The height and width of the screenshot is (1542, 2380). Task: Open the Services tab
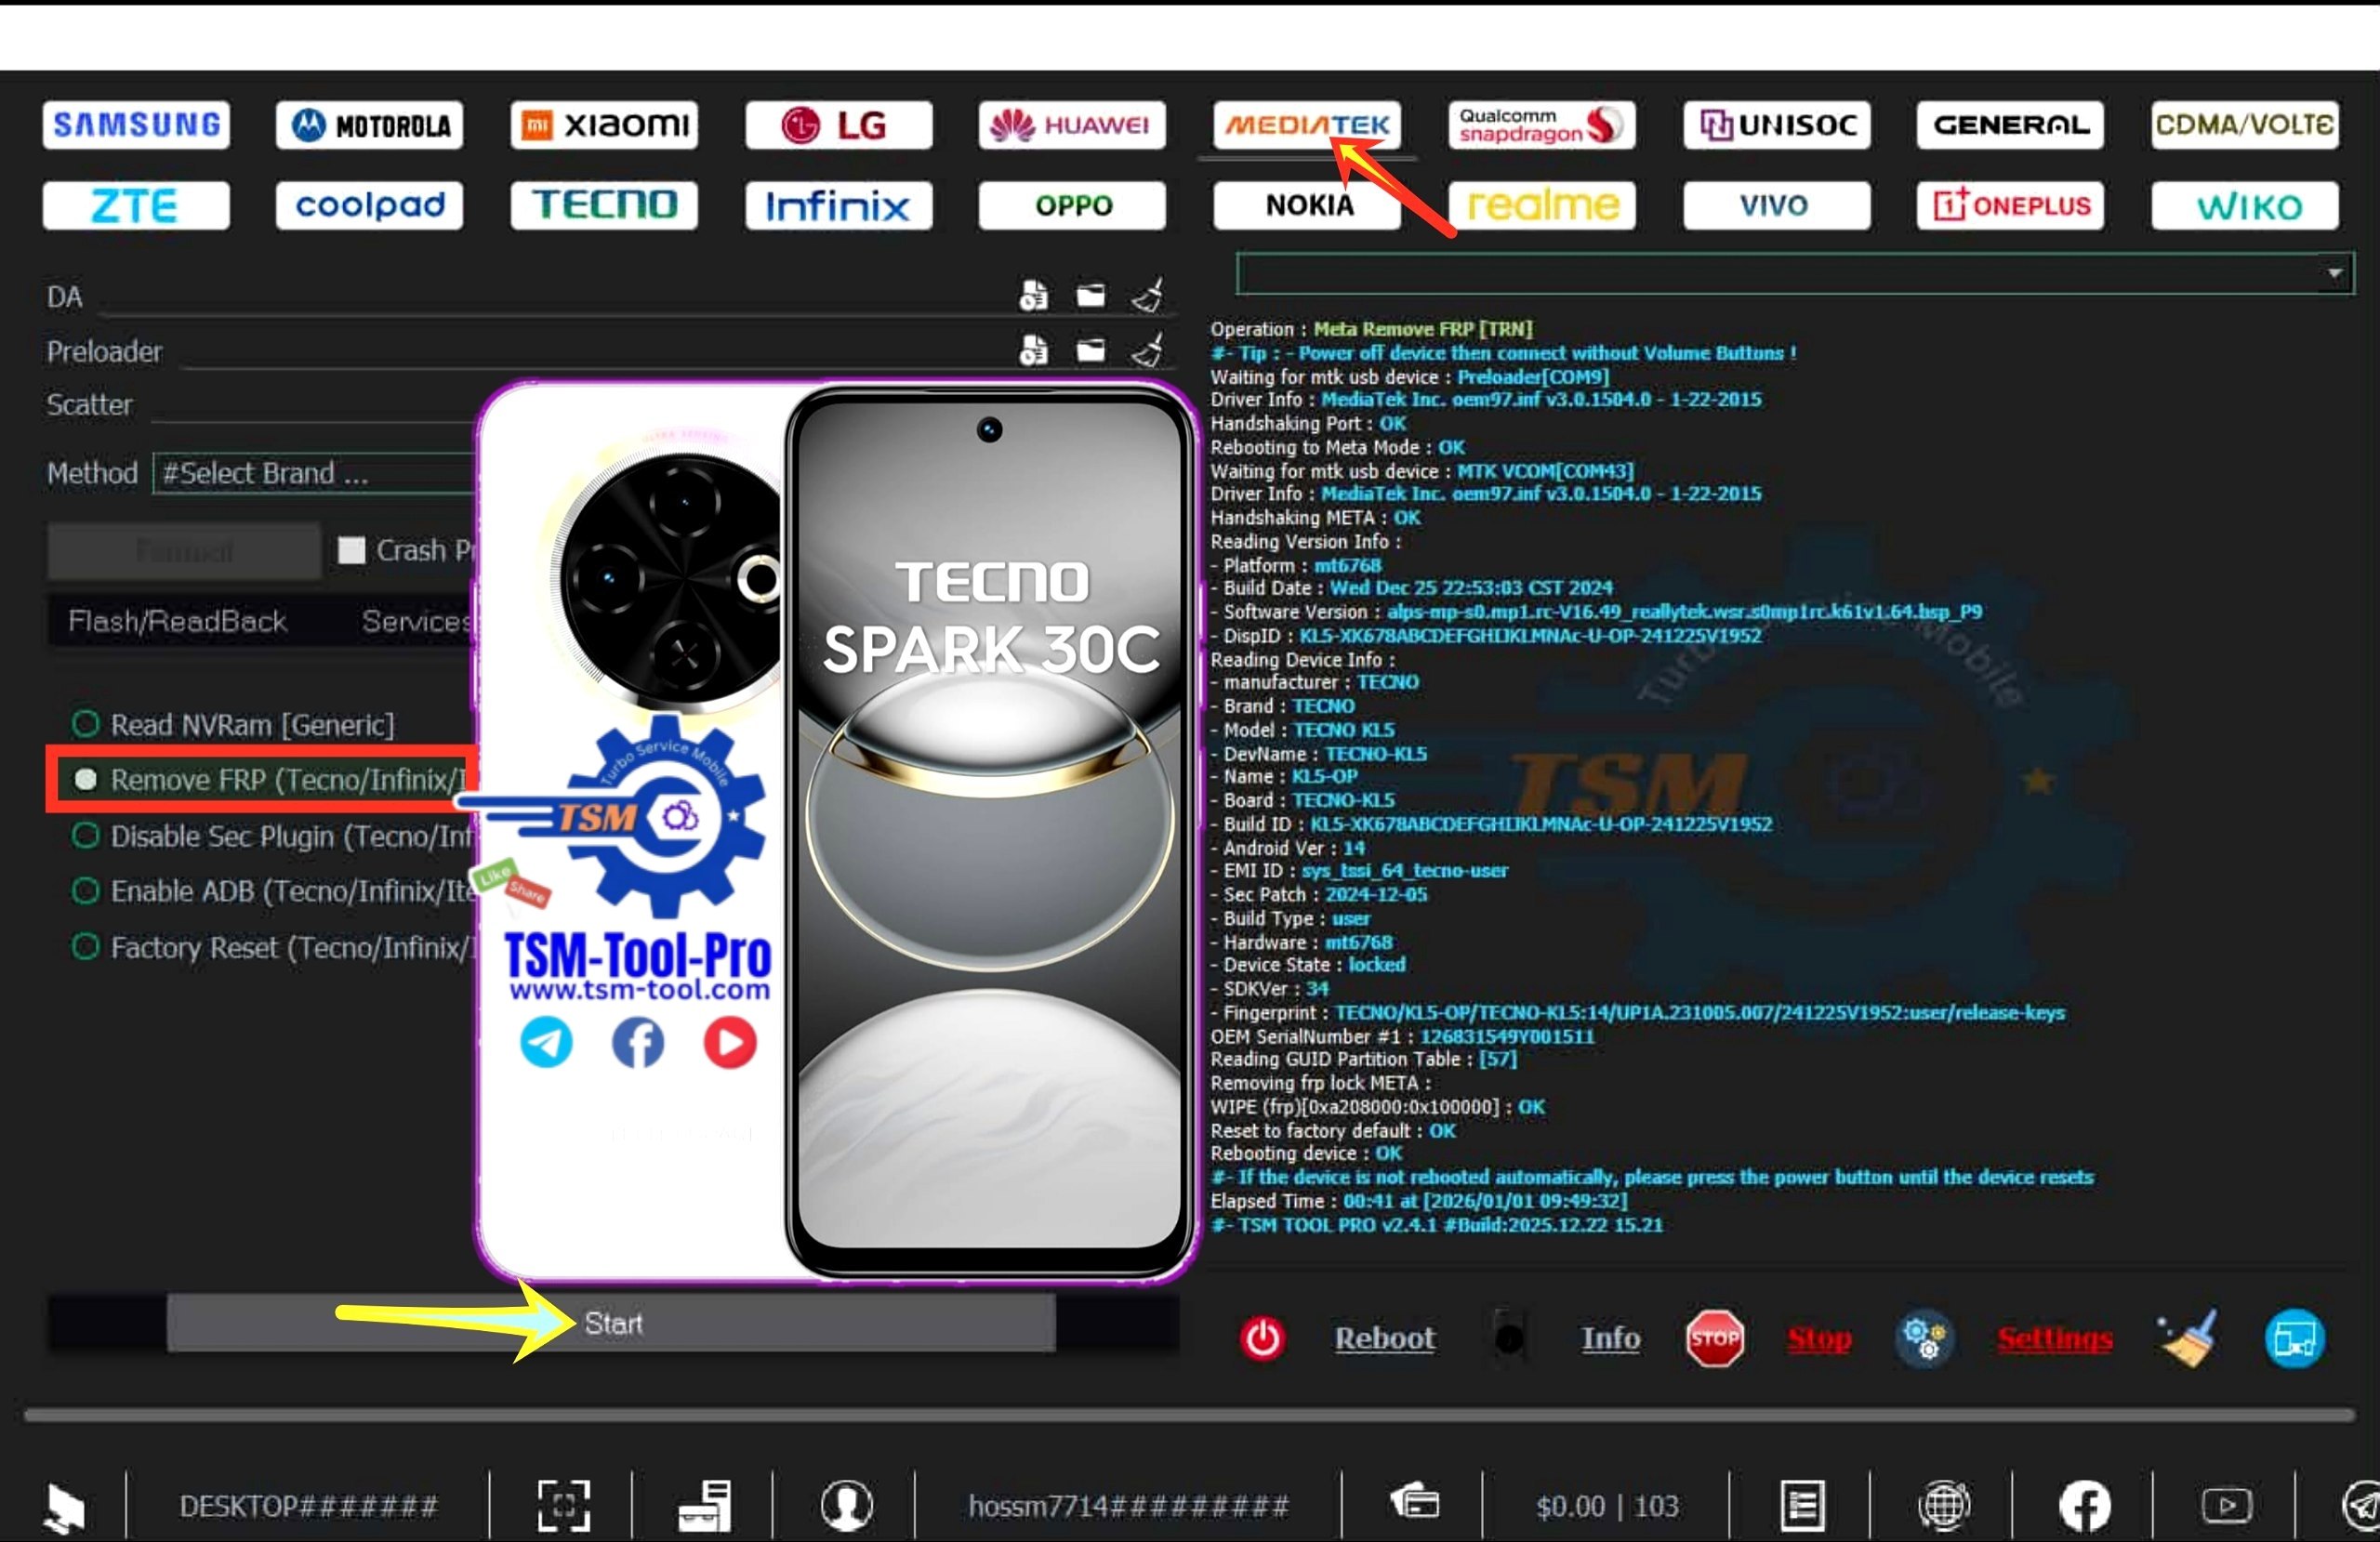(416, 621)
